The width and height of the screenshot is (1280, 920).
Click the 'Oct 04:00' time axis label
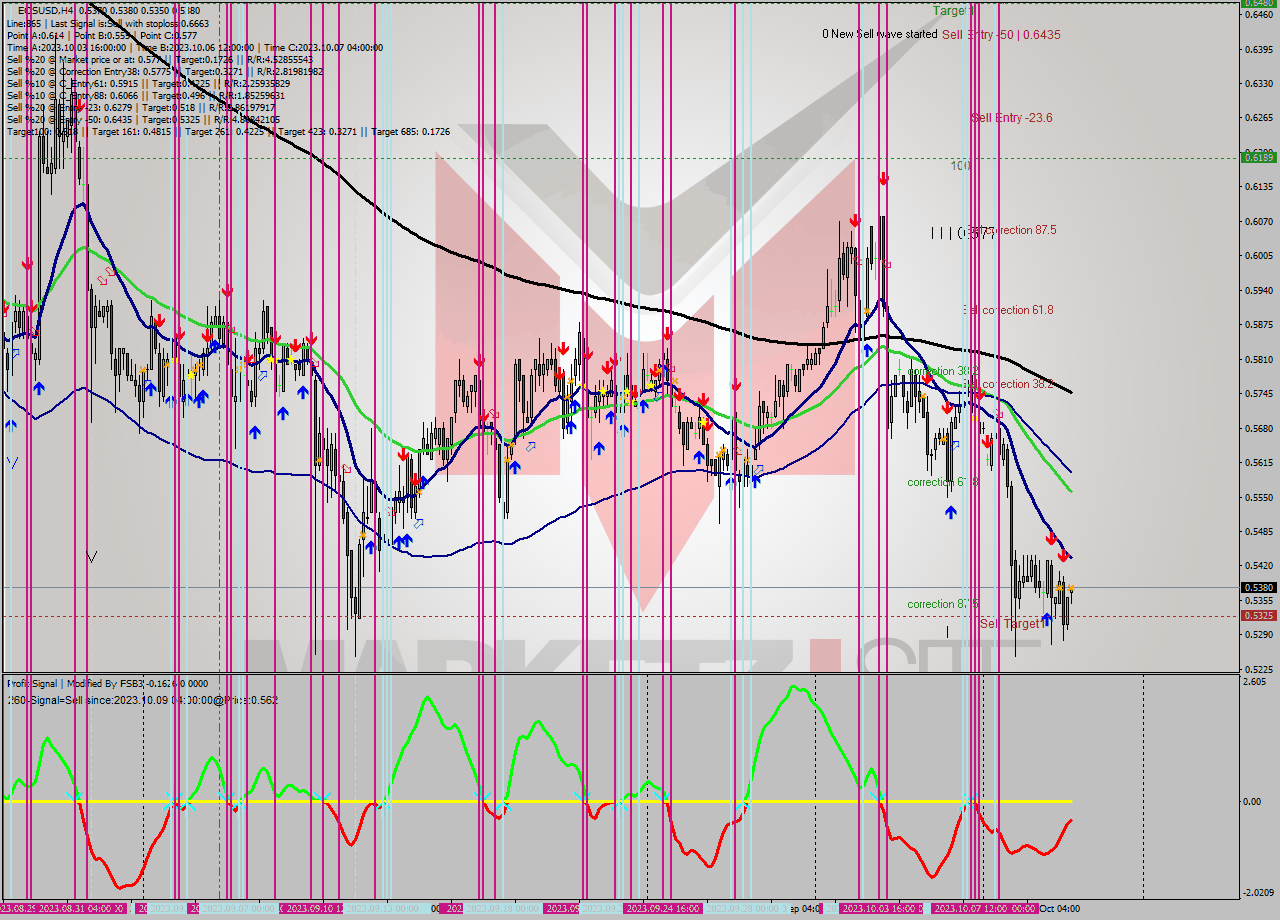[1058, 908]
